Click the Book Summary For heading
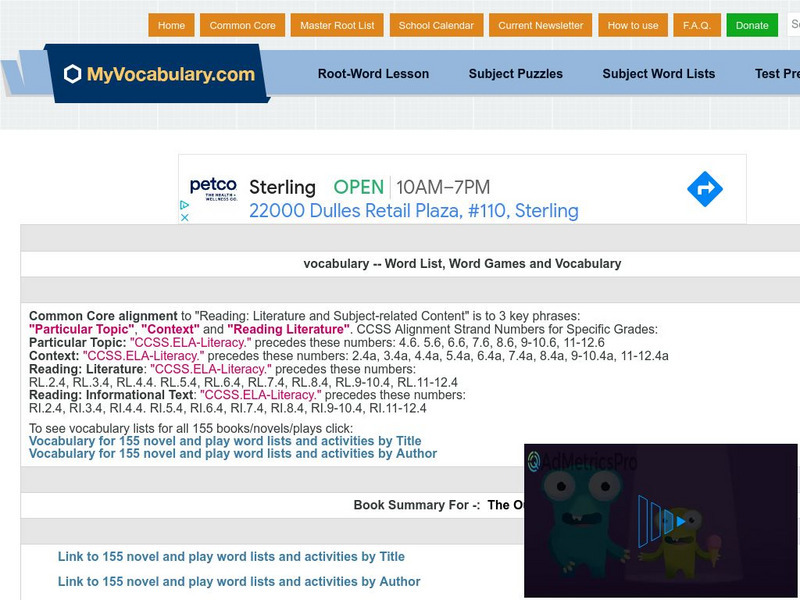The height and width of the screenshot is (600, 800). coord(417,505)
